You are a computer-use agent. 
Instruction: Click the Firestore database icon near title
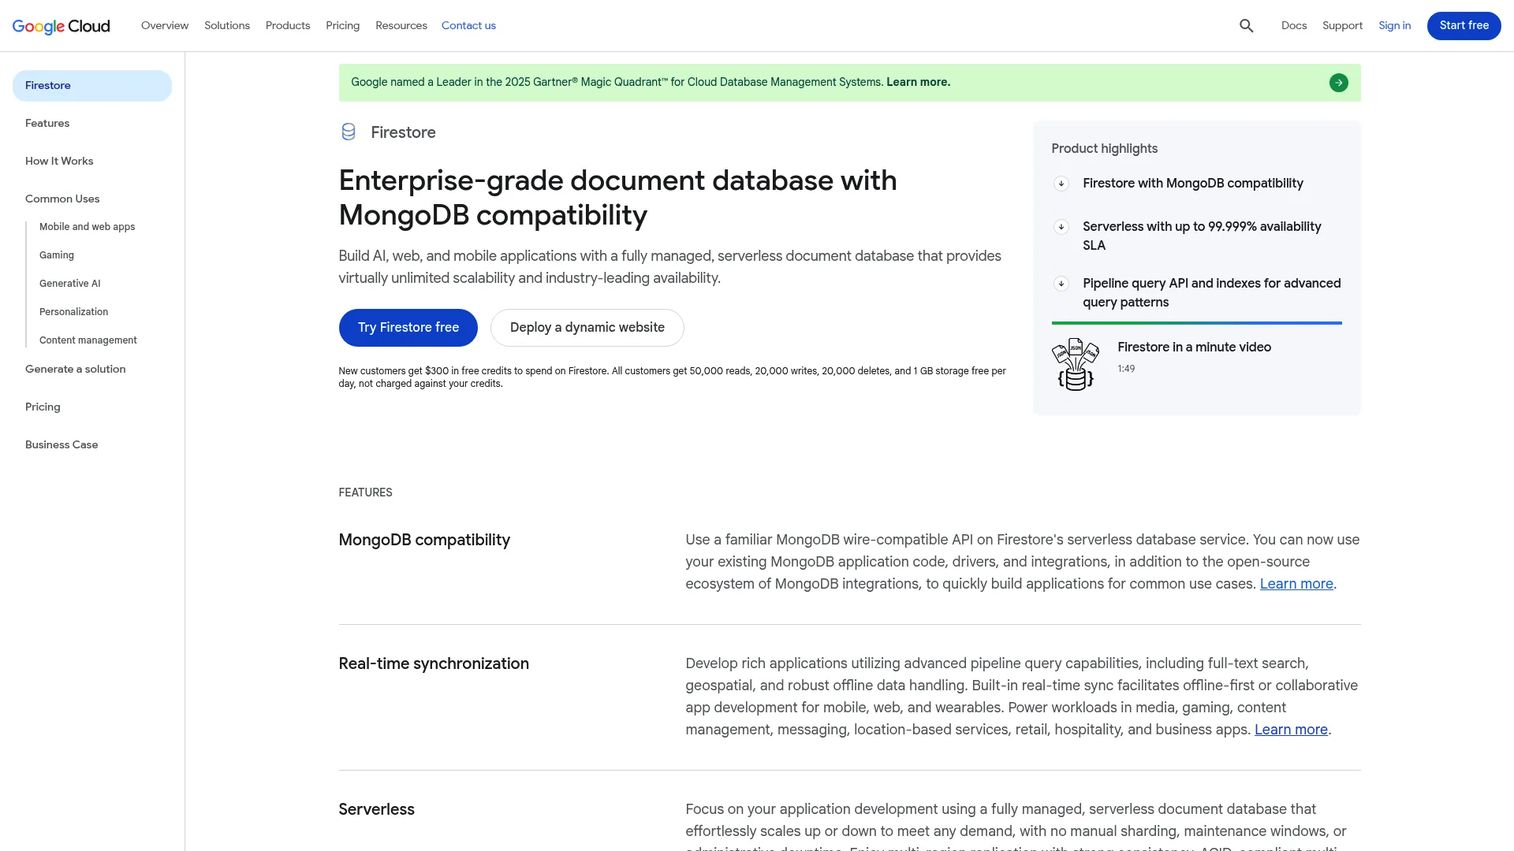[x=348, y=132]
